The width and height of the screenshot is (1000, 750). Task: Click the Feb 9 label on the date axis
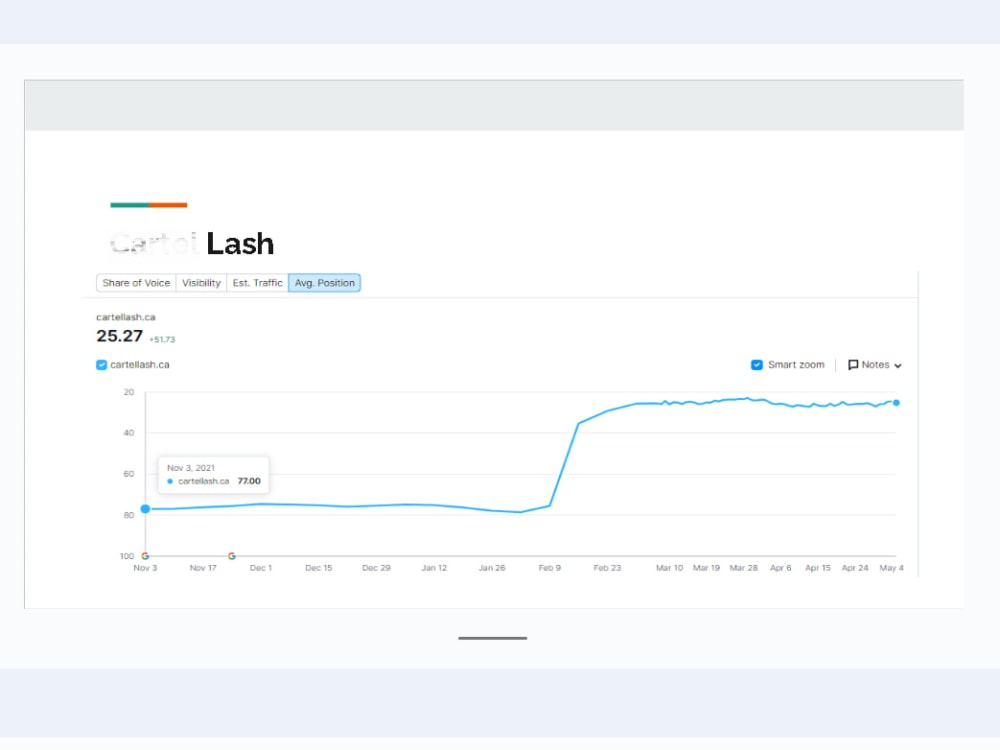[549, 568]
